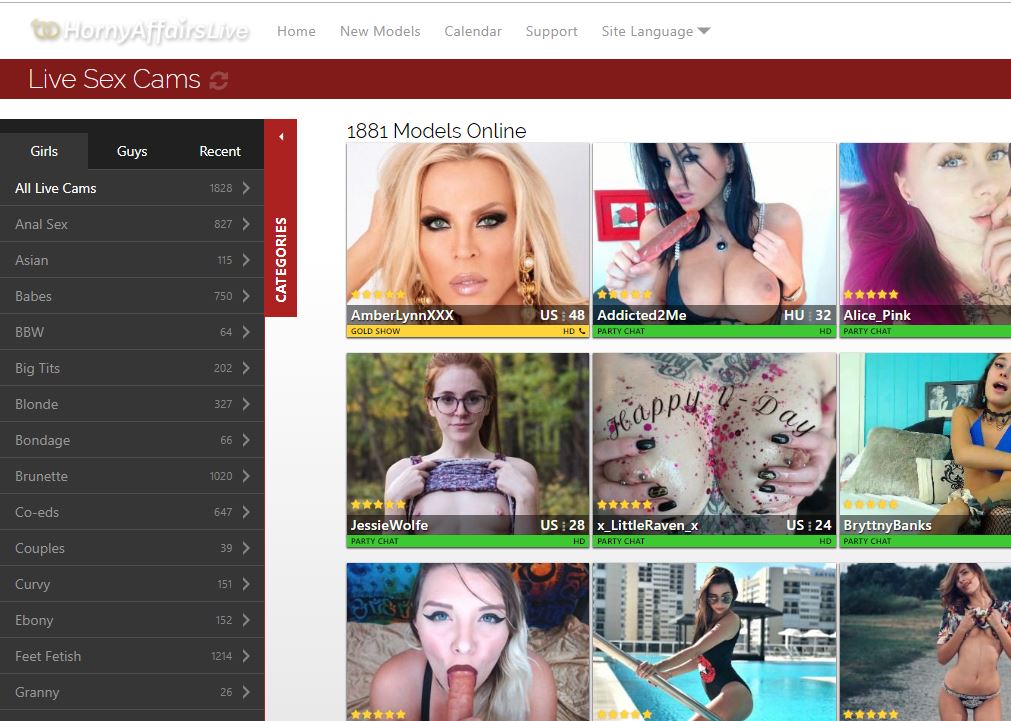
Task: Click the AmberLynnXXX name label
Action: (402, 315)
